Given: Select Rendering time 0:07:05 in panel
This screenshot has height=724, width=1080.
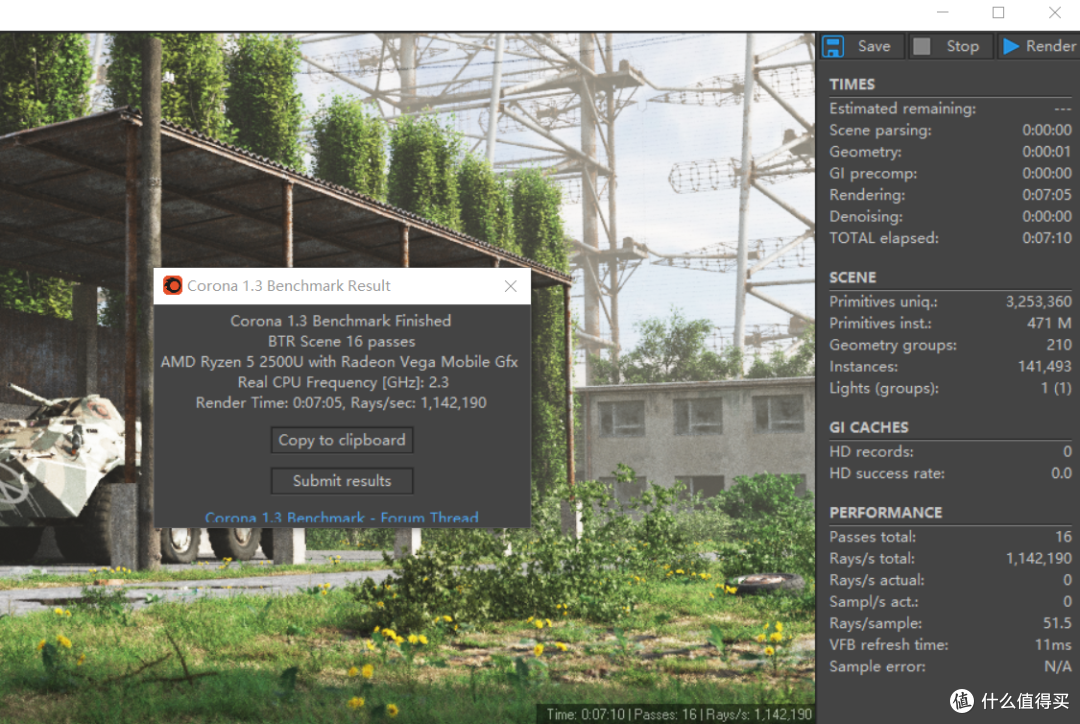Looking at the screenshot, I should click(1046, 195).
